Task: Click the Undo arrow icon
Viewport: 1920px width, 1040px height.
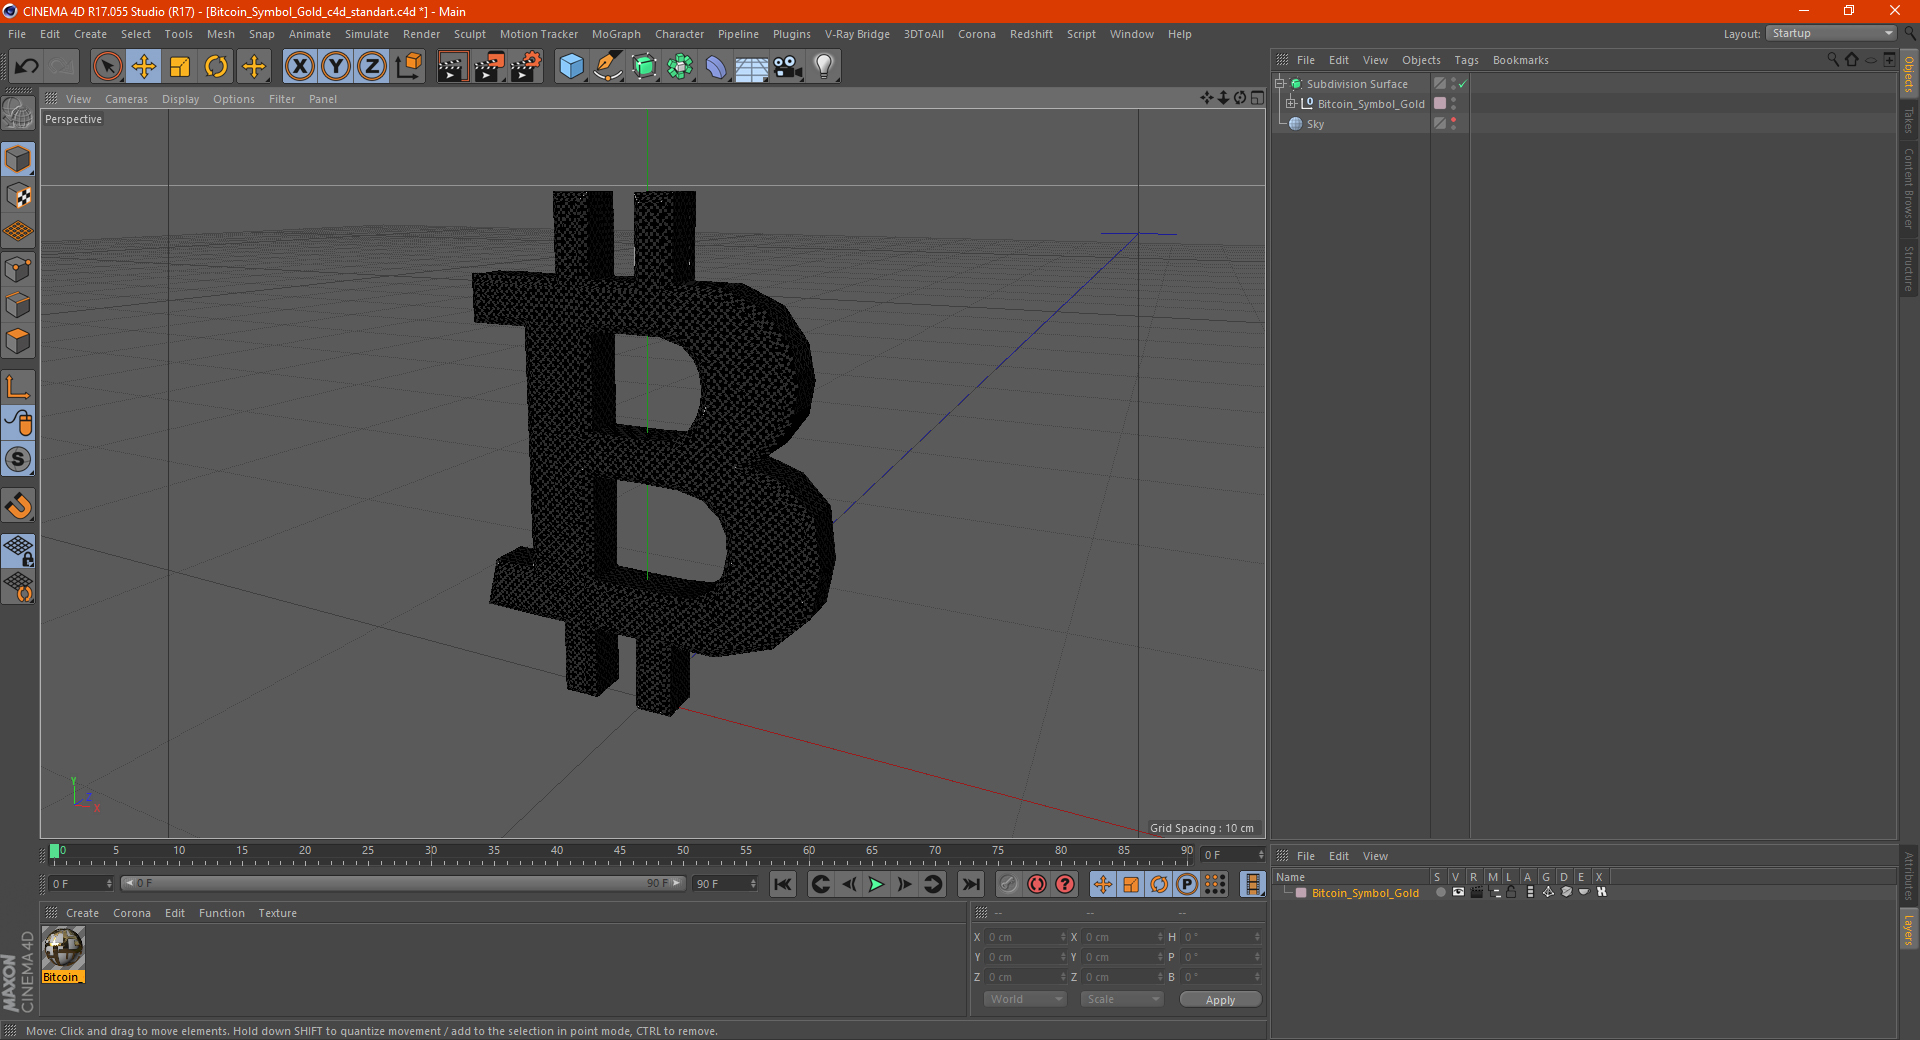Action: pyautogui.click(x=27, y=67)
